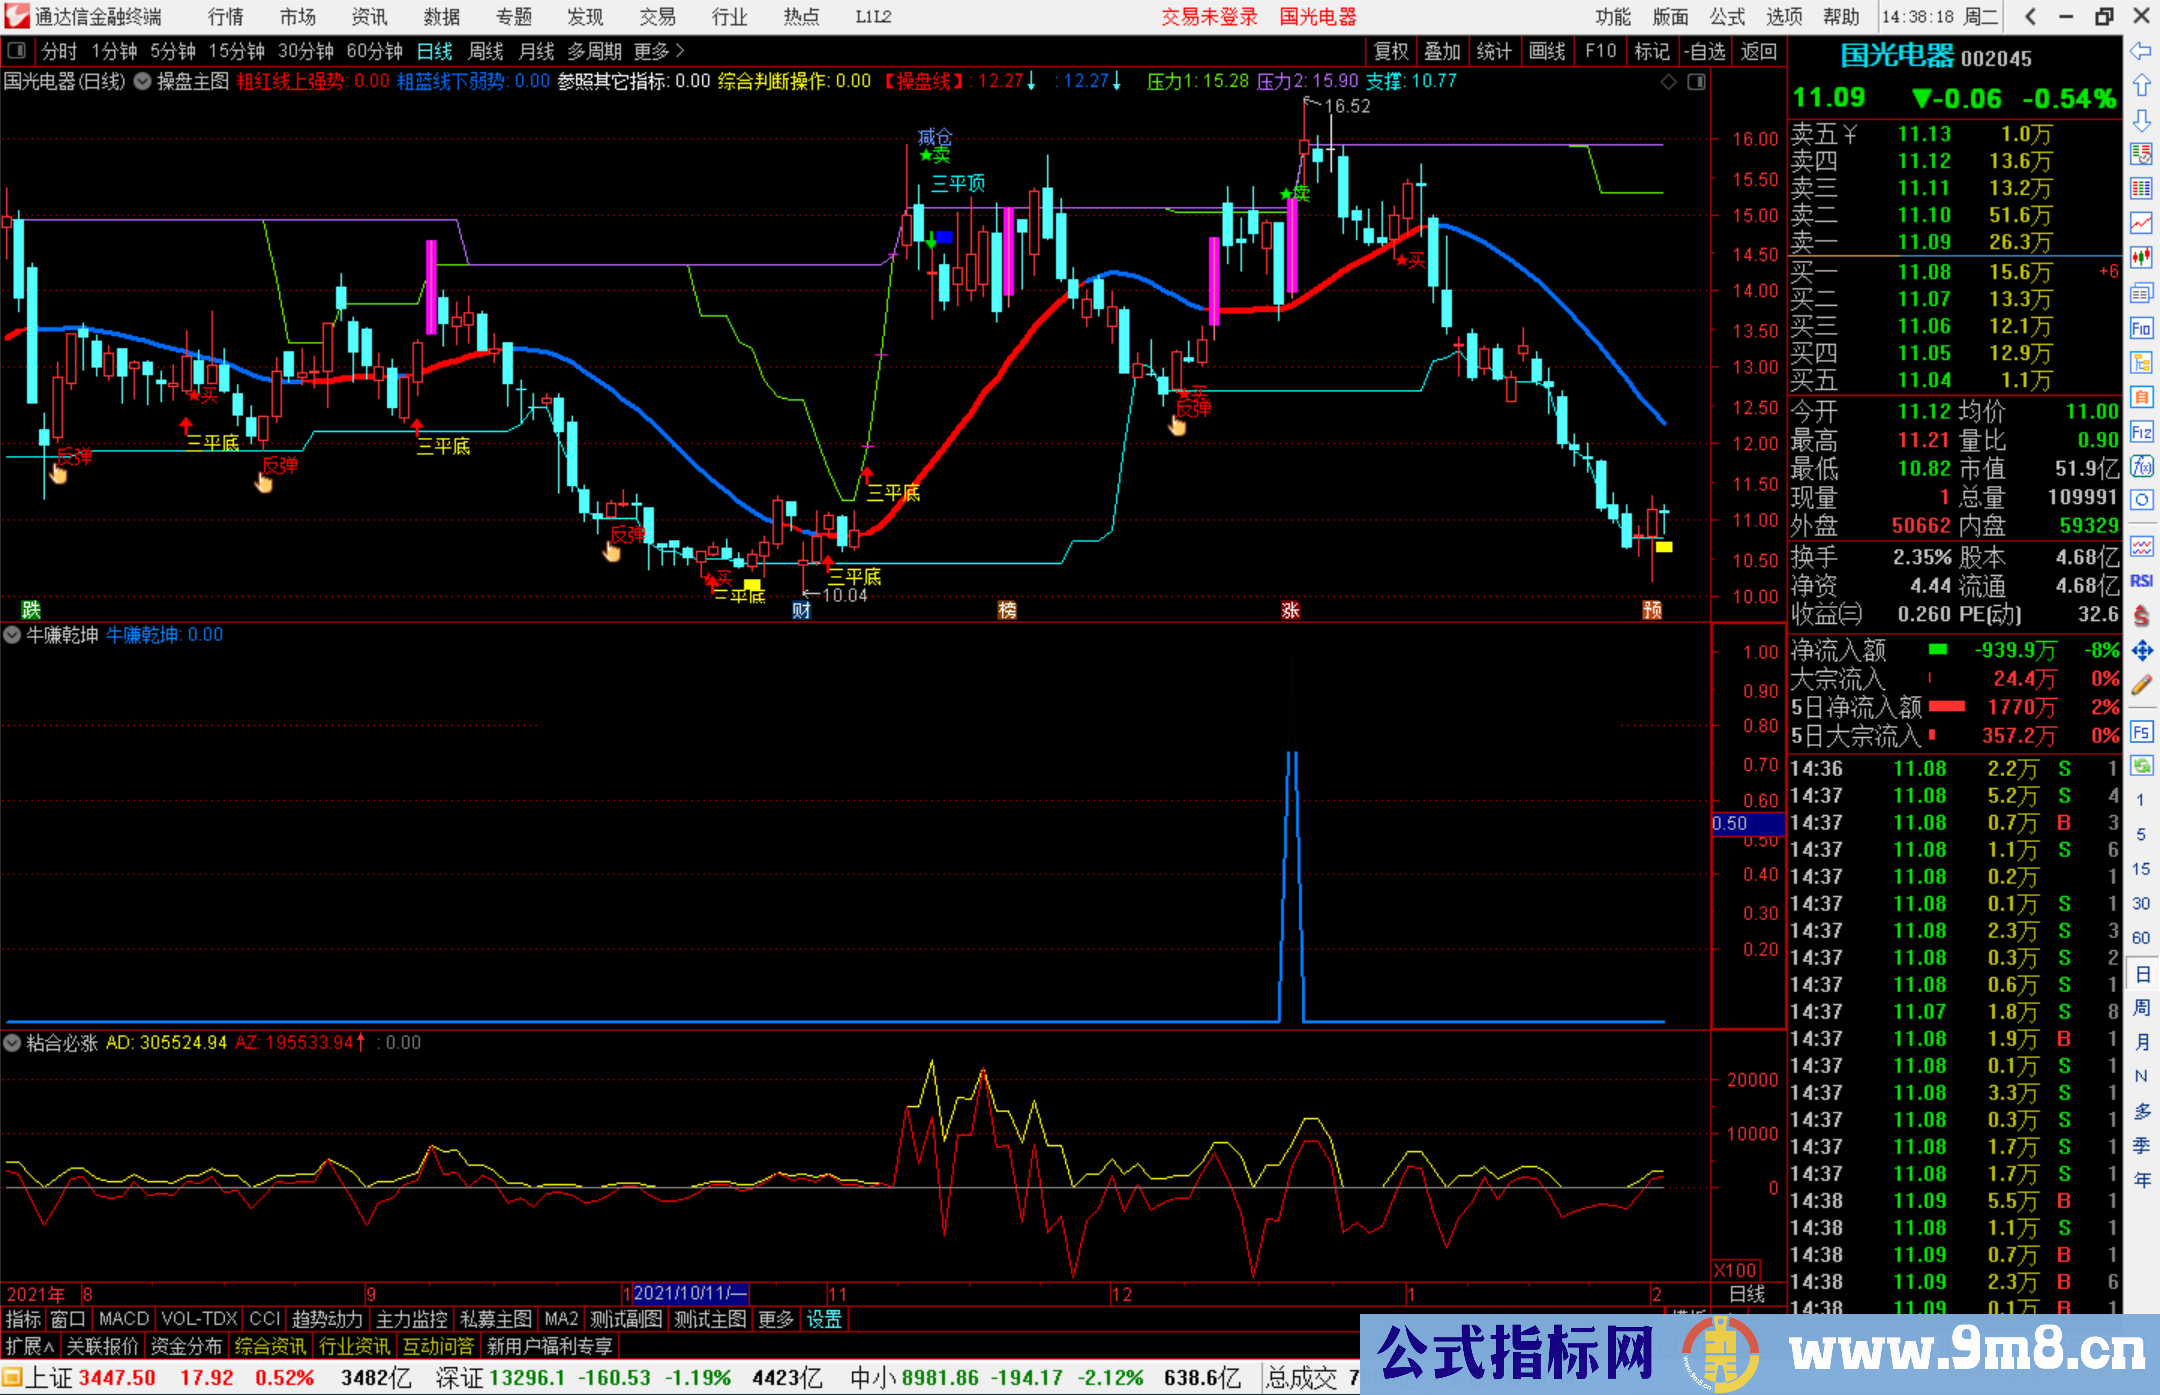Toggle the 操盘主图 indicator round marker
This screenshot has width=2160, height=1395.
click(143, 81)
